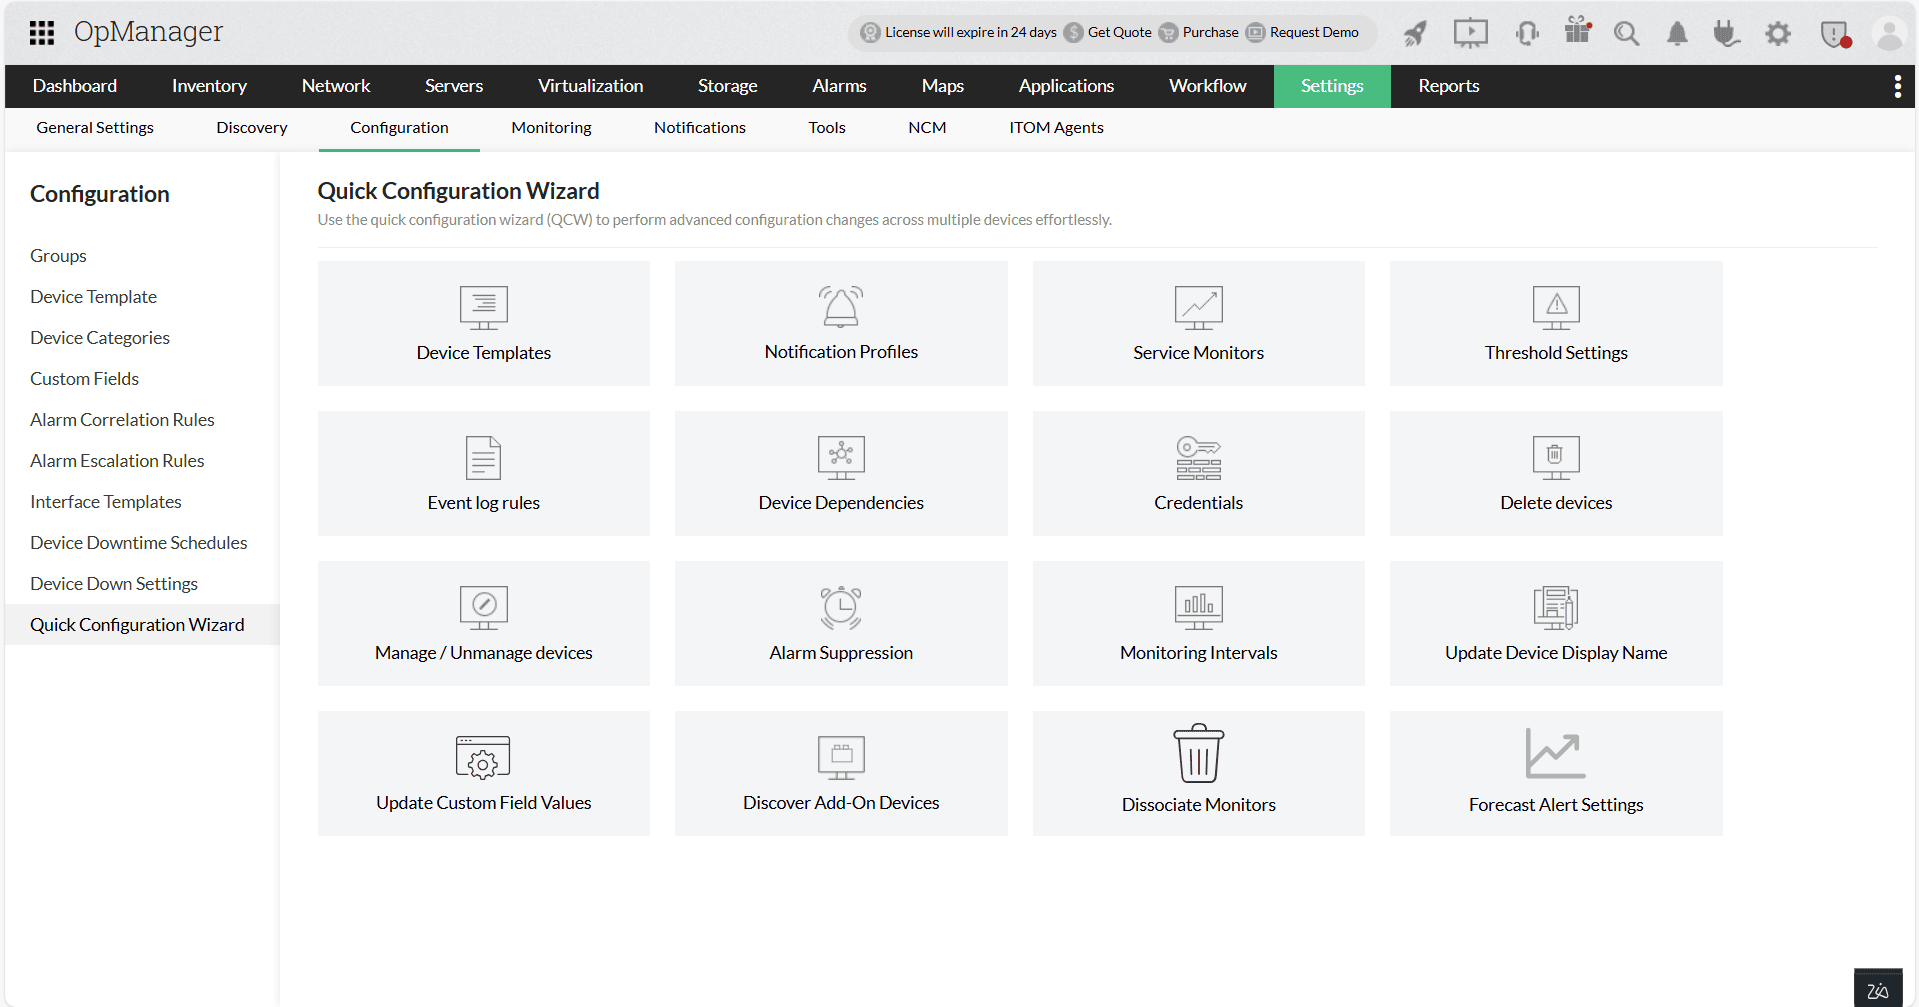Open the settings gear icon

tap(1778, 33)
